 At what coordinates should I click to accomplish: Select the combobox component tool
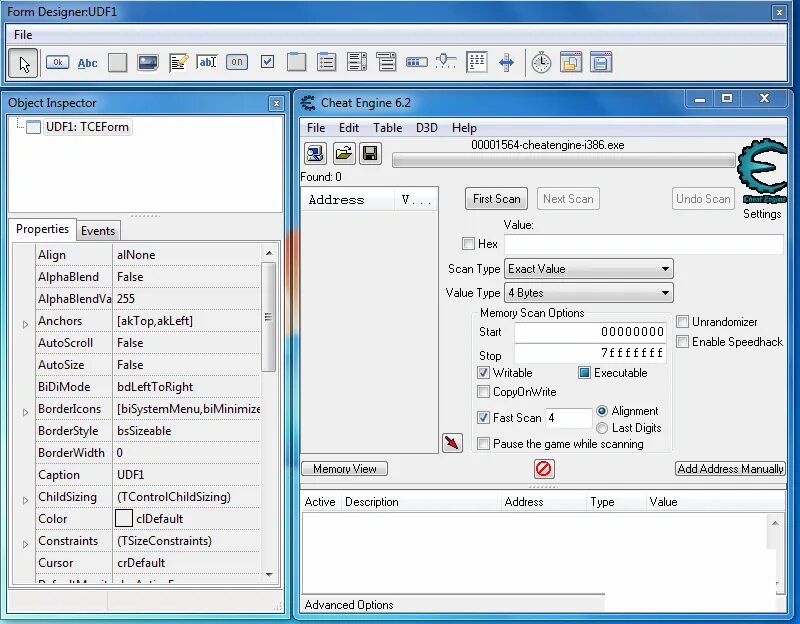coord(386,62)
